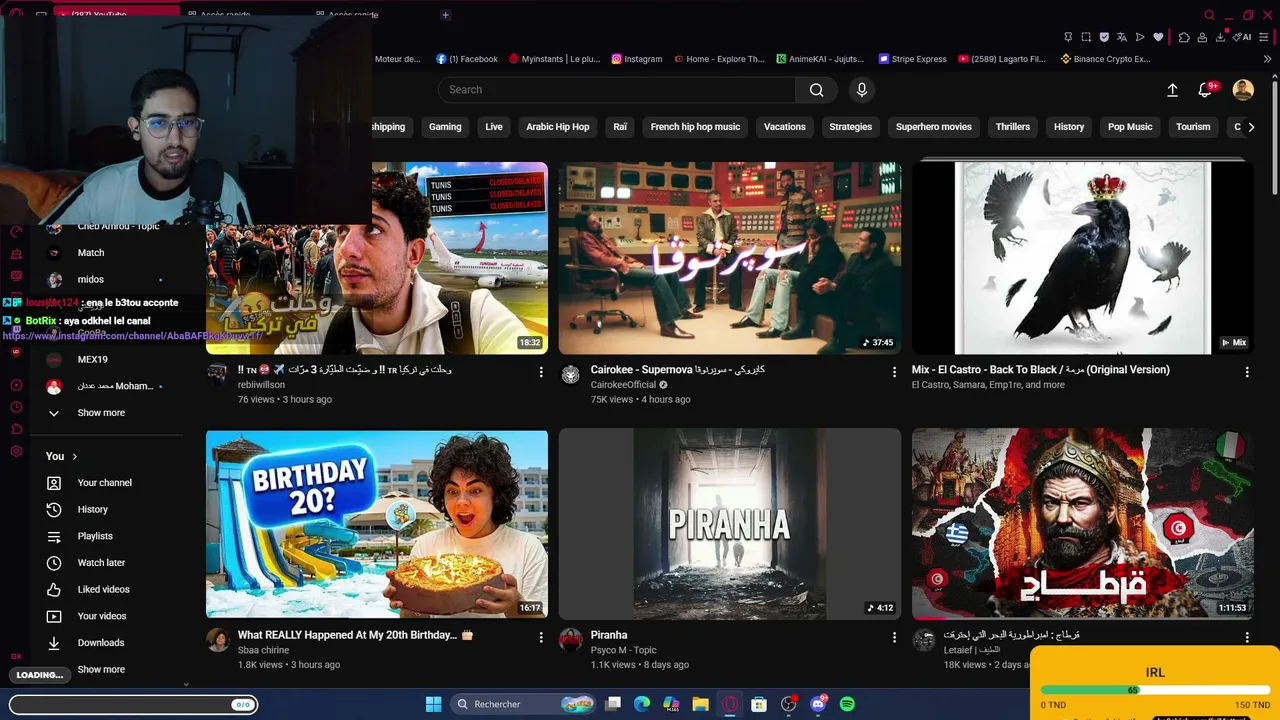The width and height of the screenshot is (1280, 720).
Task: Open more options for Birthday video
Action: pos(541,637)
